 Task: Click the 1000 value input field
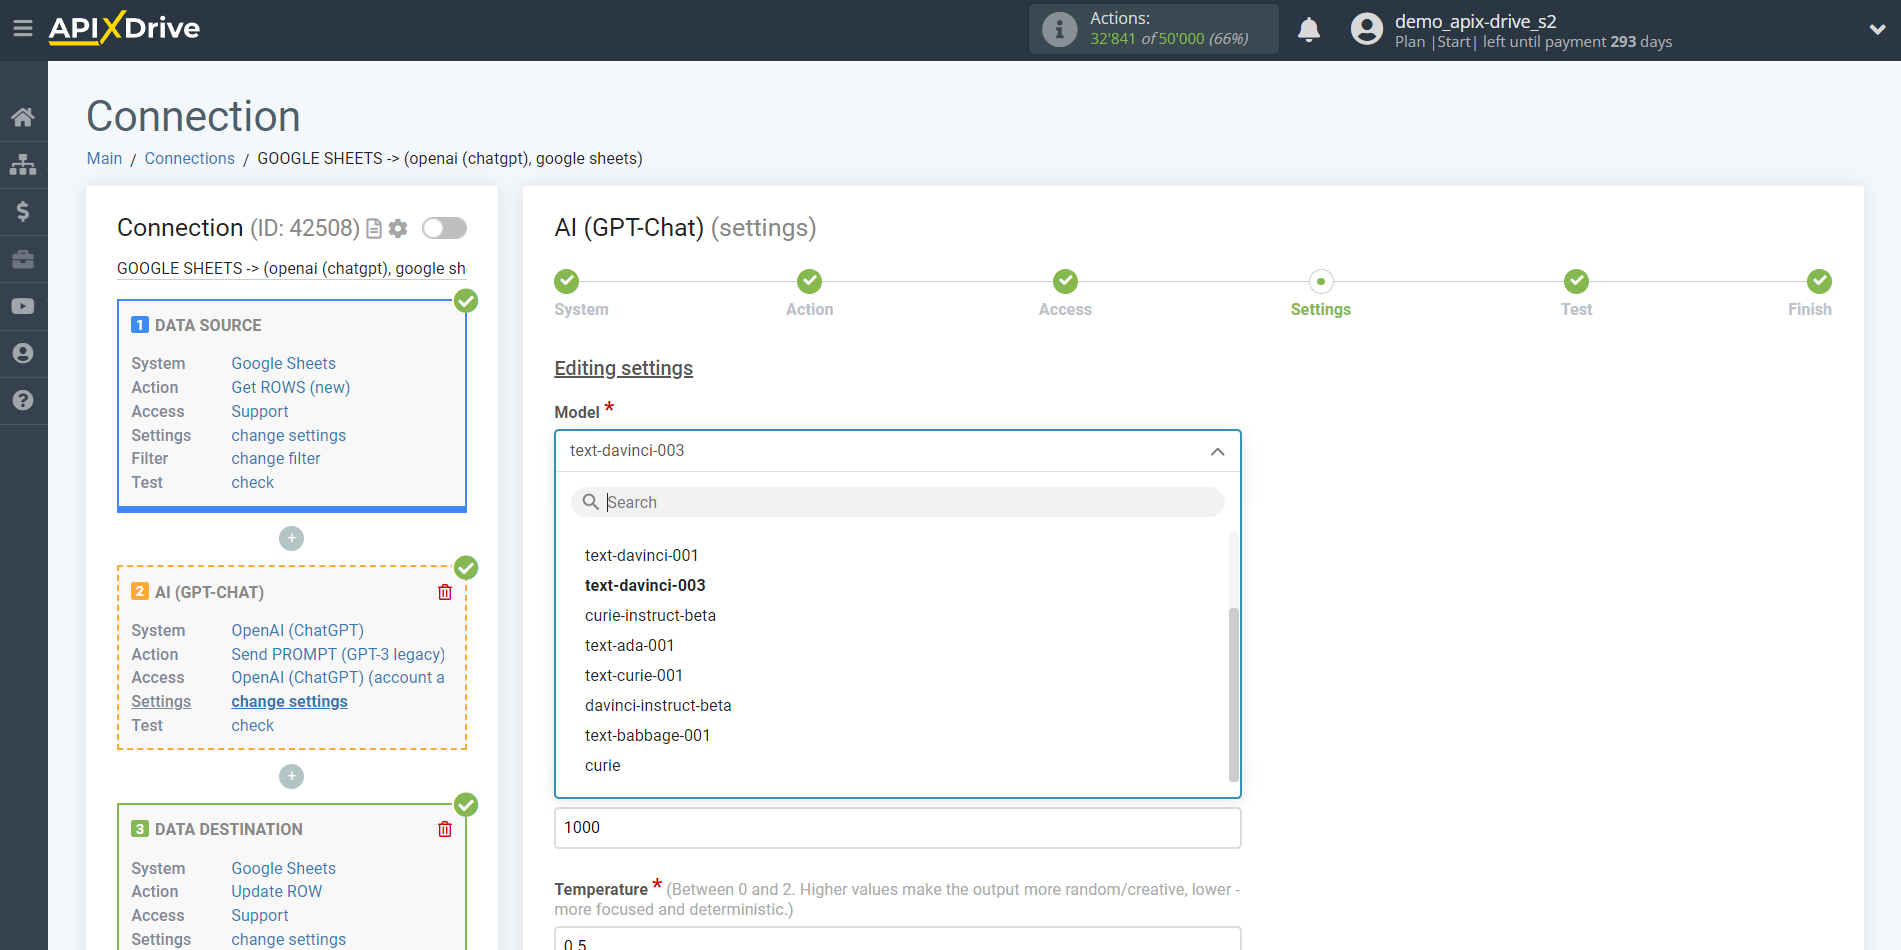tap(898, 828)
